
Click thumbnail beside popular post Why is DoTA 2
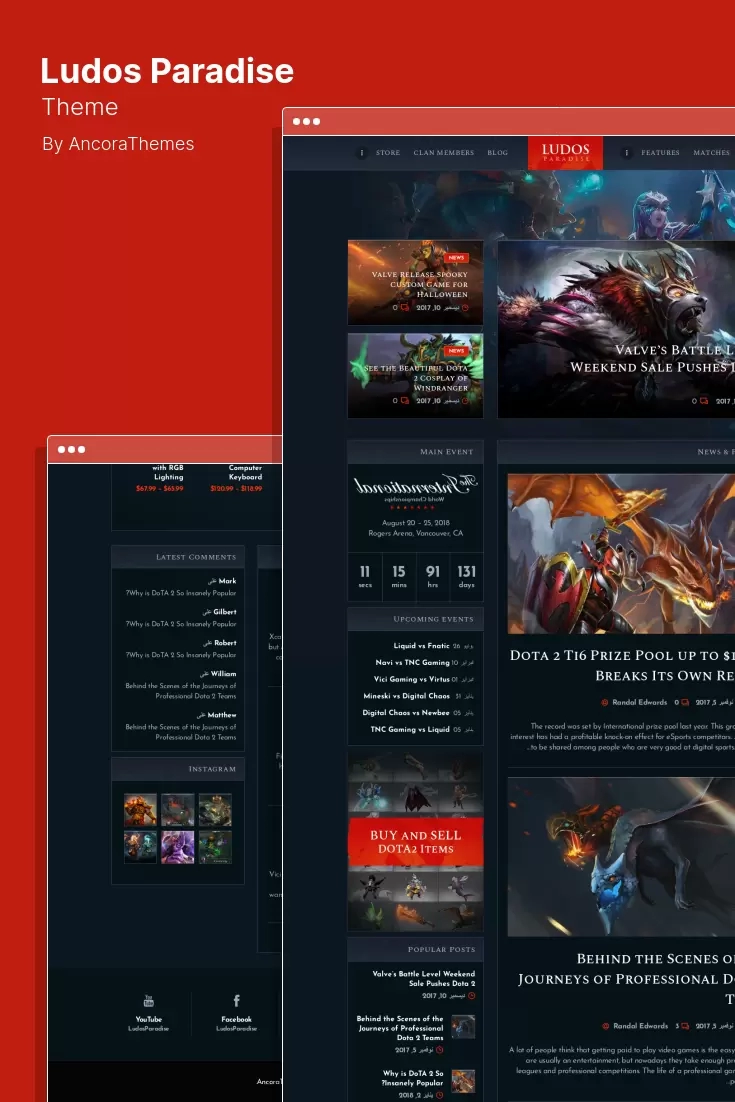coord(462,1081)
